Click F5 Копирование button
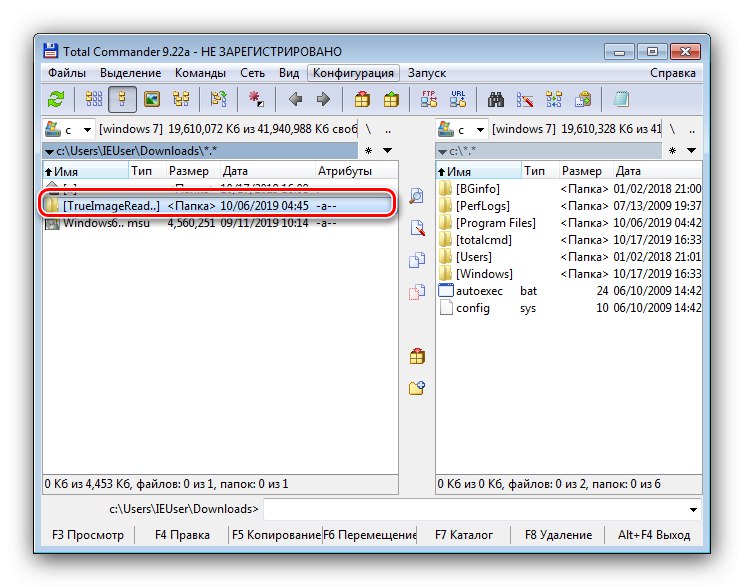Viewport: 744px width, 587px height. (276, 535)
